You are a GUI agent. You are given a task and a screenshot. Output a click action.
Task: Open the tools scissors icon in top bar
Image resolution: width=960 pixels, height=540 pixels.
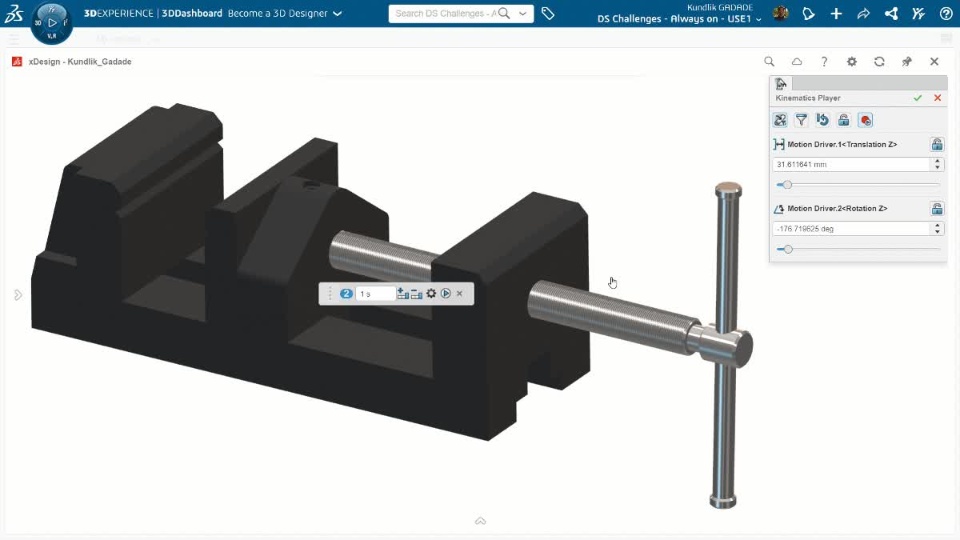(x=918, y=13)
